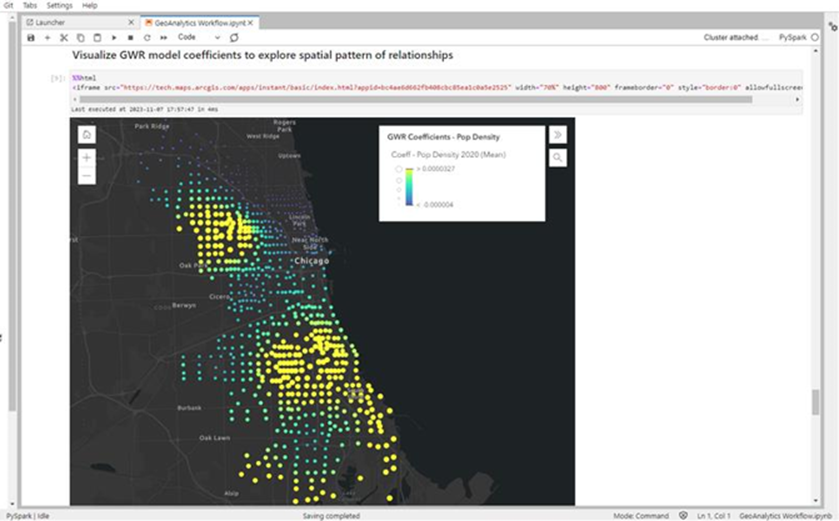
Task: Switch to the Launcher tab
Action: coord(50,22)
